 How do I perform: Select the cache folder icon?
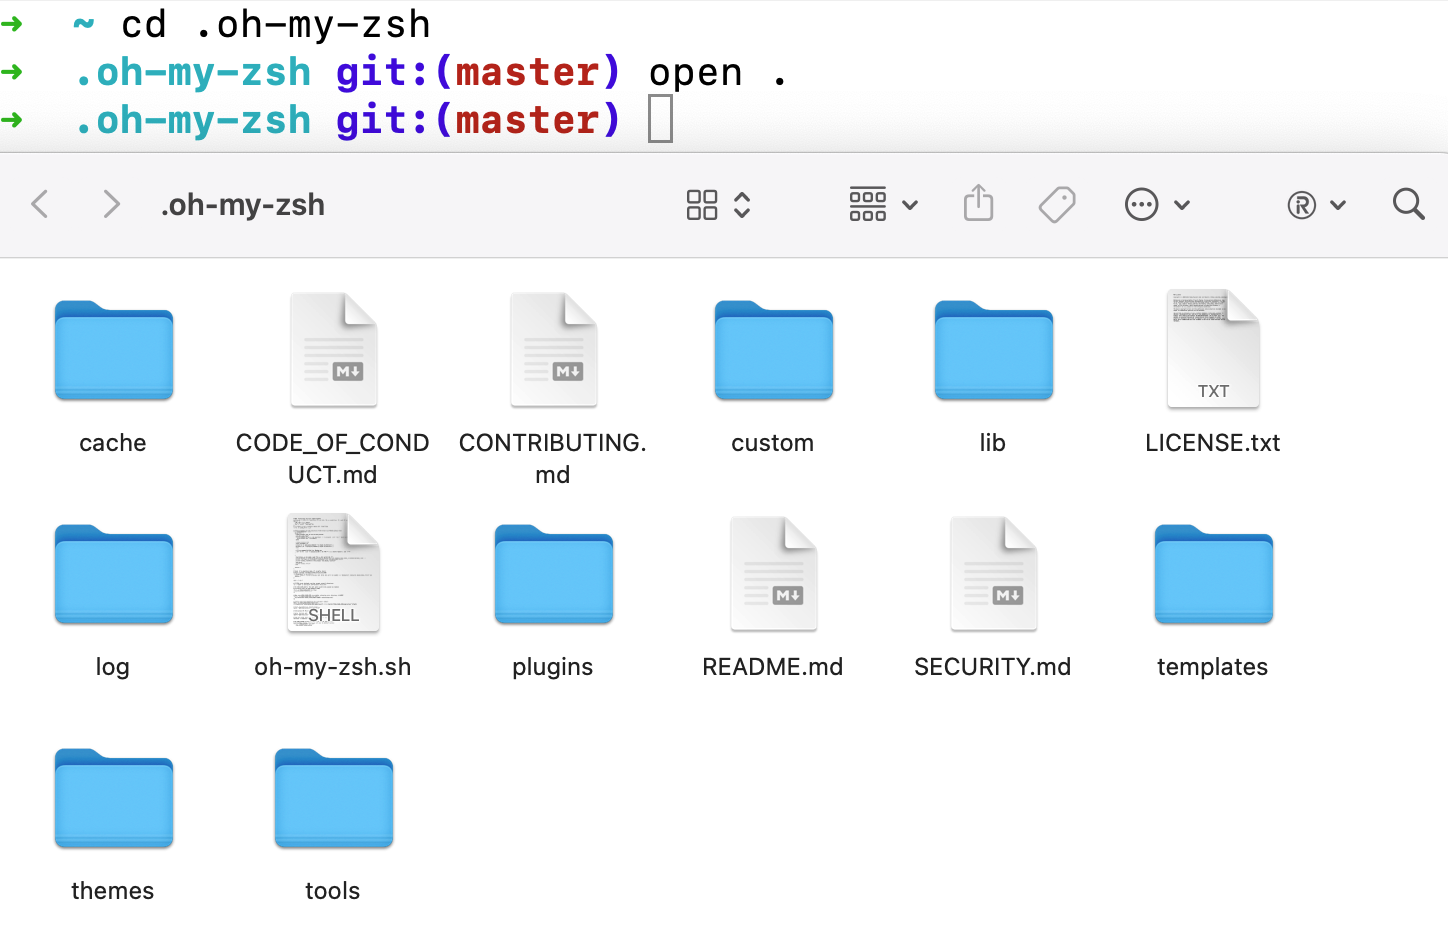click(x=114, y=350)
